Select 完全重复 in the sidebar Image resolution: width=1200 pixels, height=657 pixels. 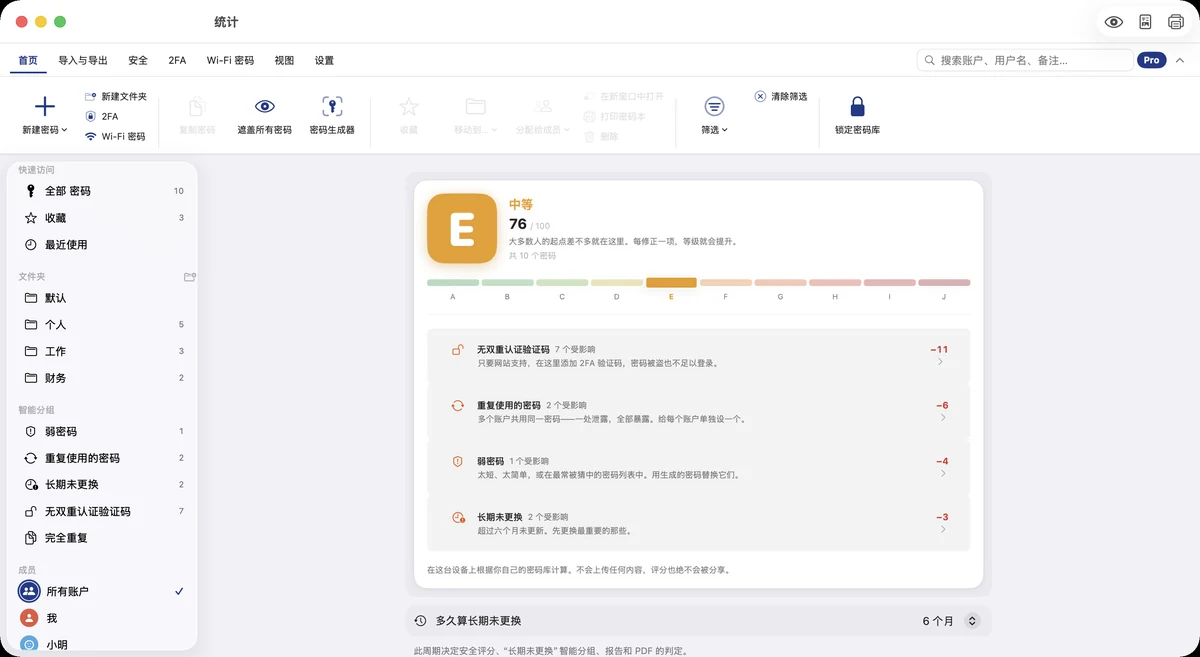(102, 538)
